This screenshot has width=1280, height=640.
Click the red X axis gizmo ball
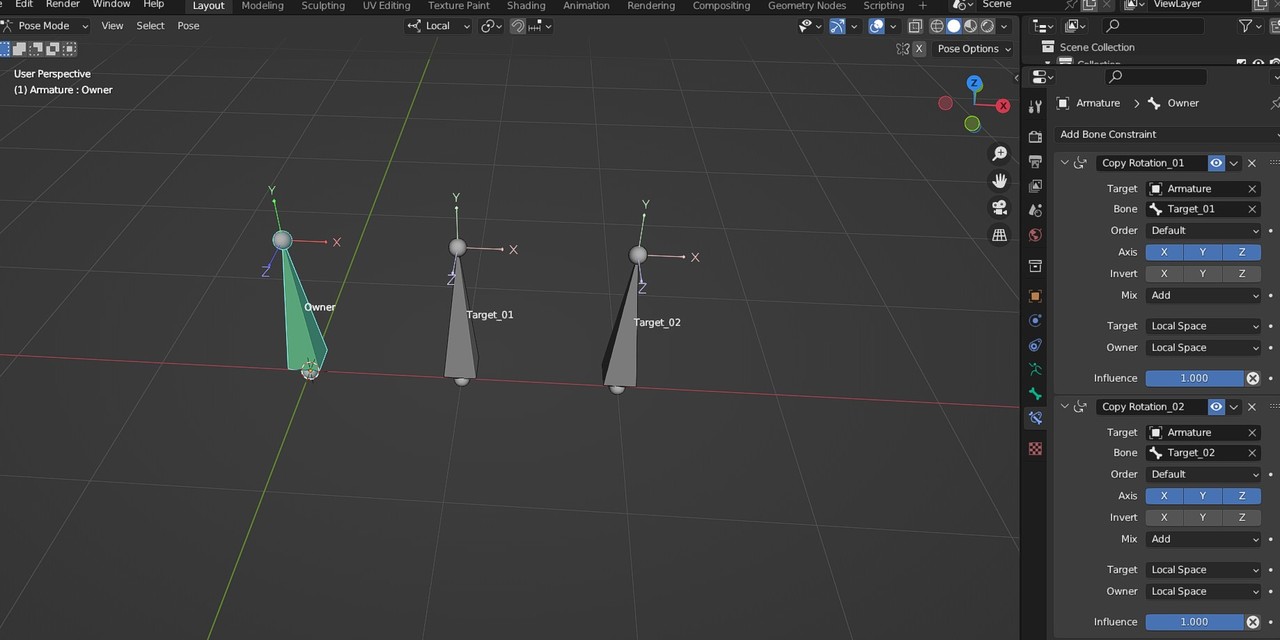1003,106
